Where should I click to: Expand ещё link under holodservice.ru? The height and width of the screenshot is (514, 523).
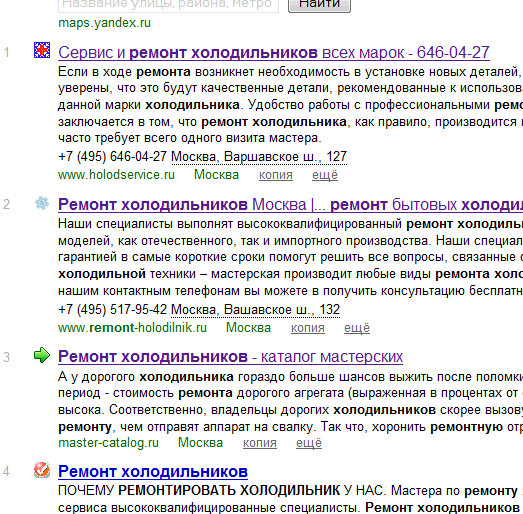click(x=325, y=175)
